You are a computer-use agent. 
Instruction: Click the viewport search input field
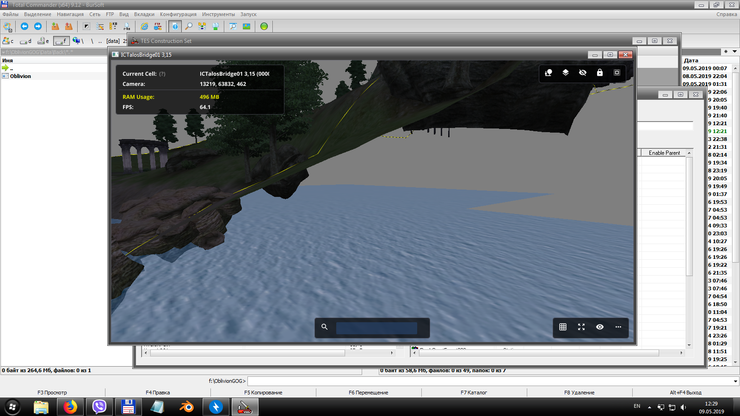(x=376, y=327)
